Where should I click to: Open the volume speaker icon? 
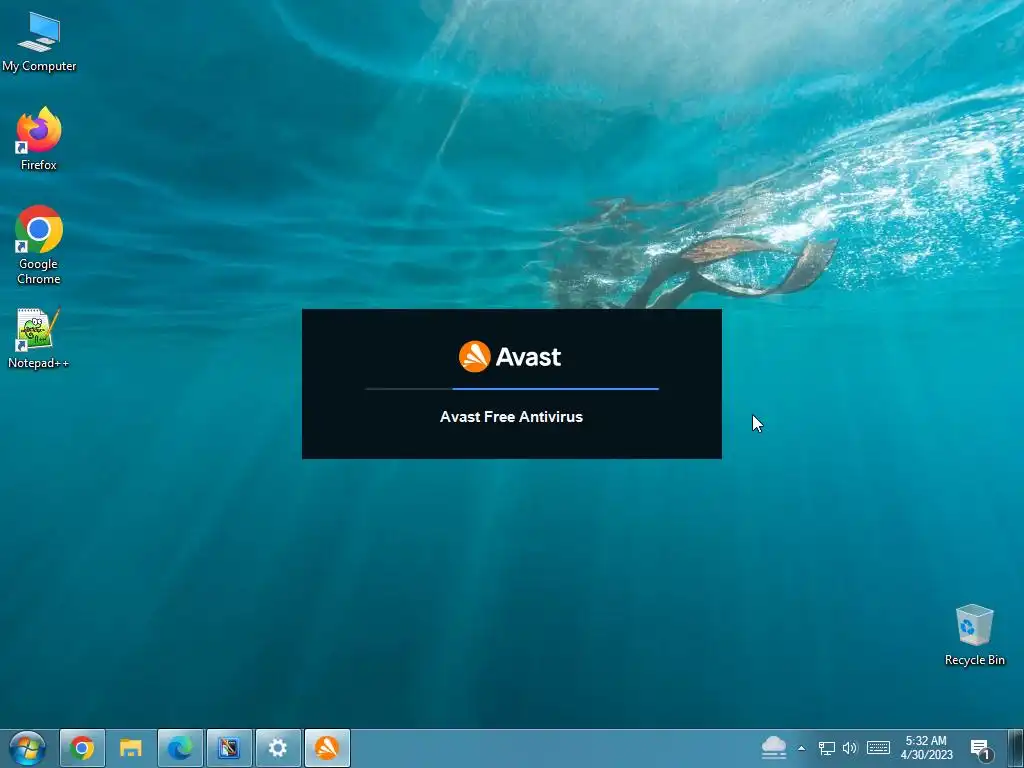click(850, 748)
